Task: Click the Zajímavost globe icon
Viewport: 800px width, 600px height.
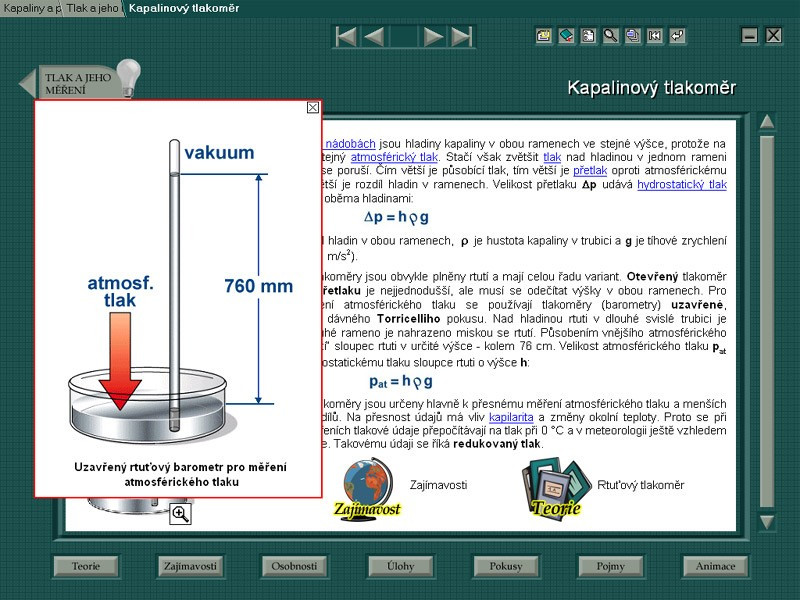Action: pos(368,489)
